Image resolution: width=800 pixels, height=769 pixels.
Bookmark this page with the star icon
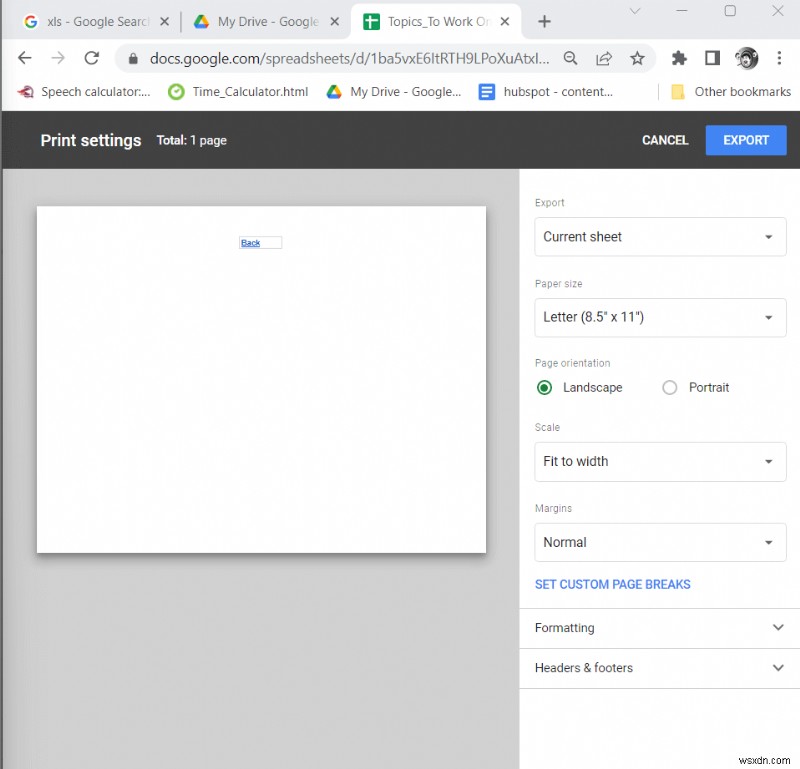pos(637,58)
